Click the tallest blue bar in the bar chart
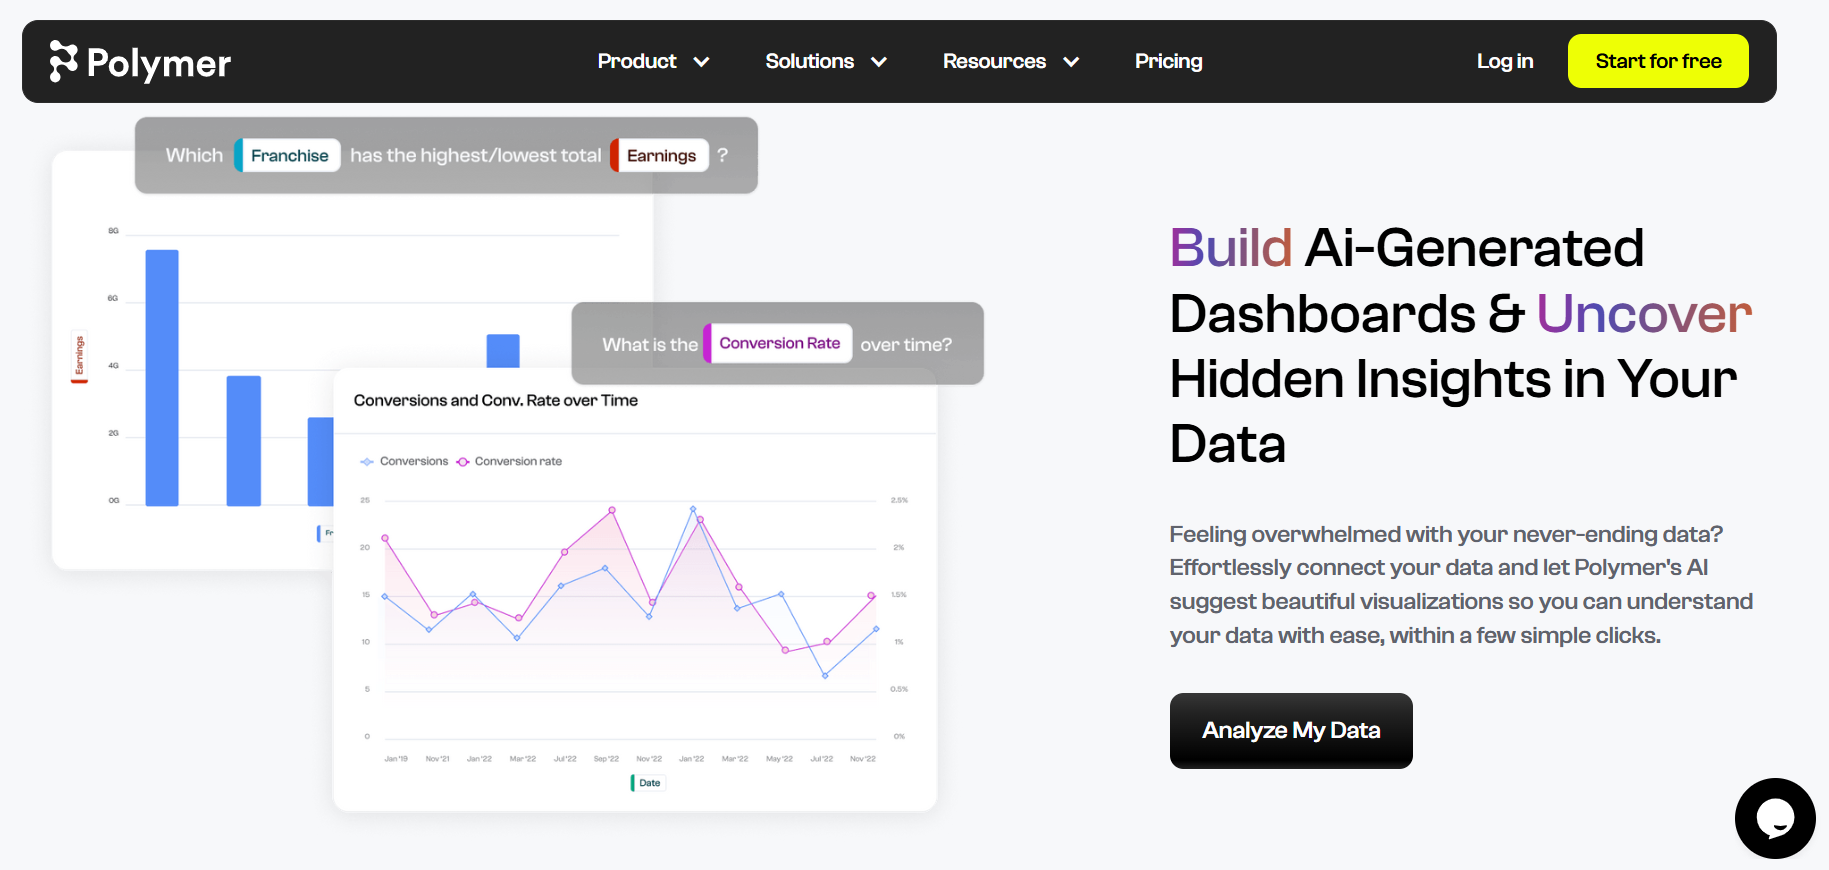This screenshot has width=1829, height=870. point(162,378)
